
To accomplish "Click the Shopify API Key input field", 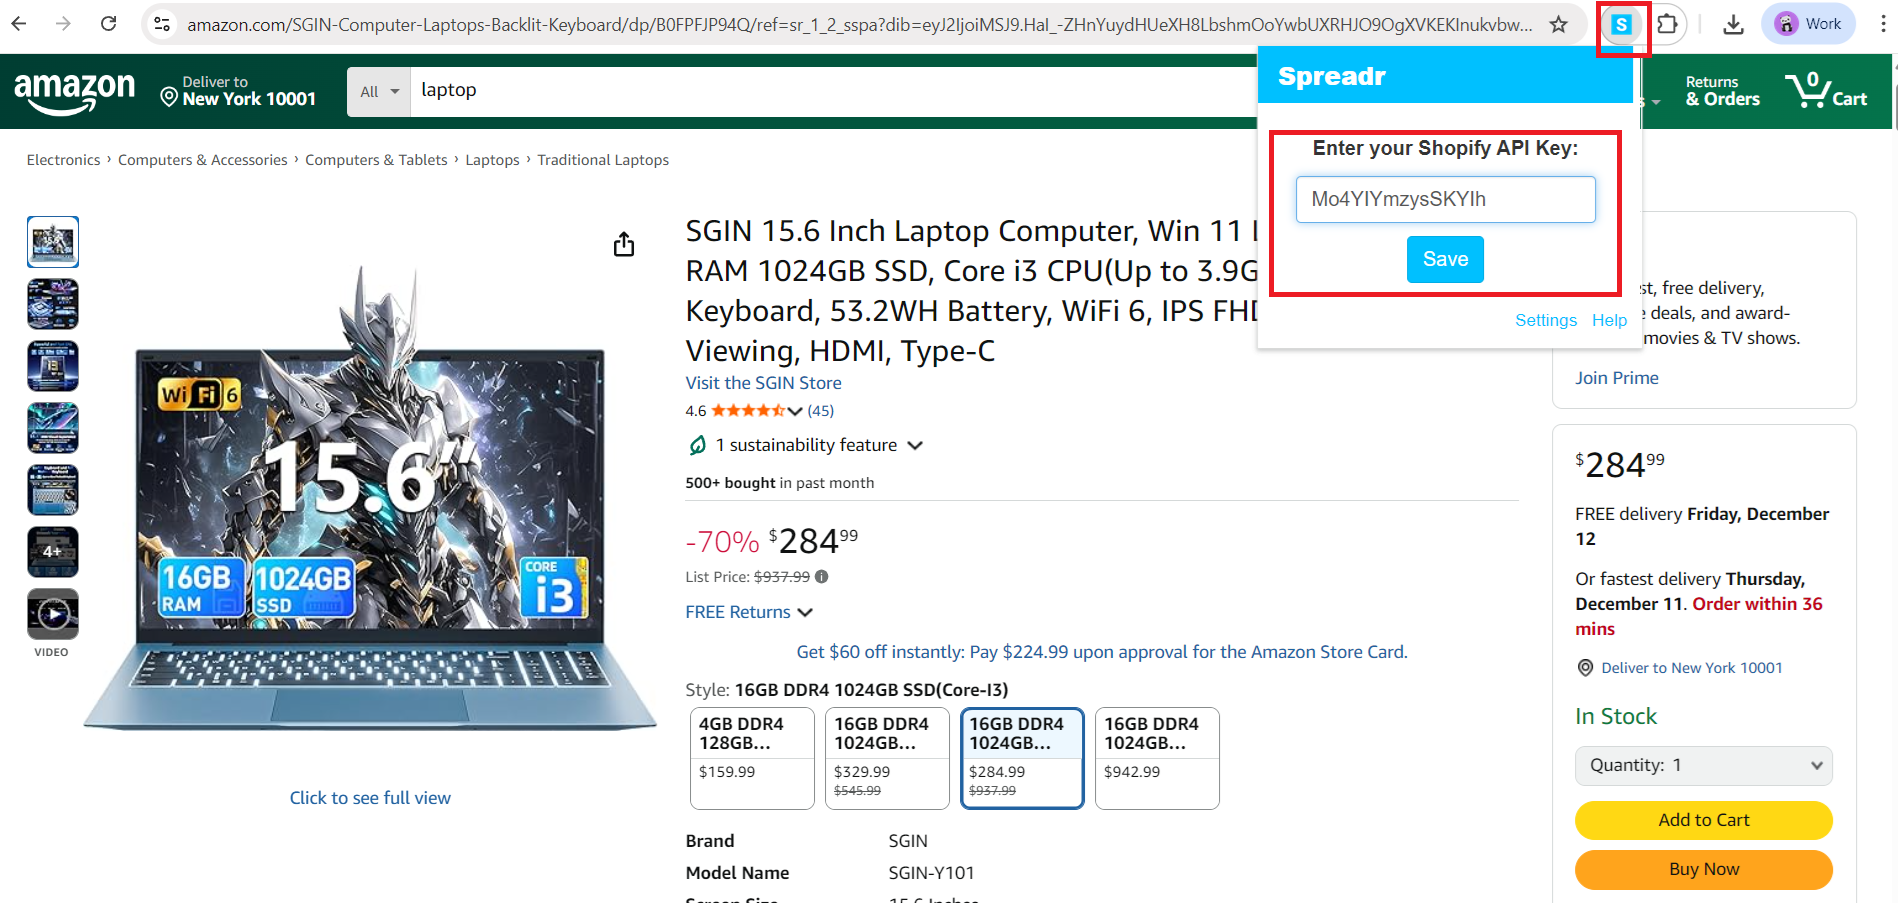I will click(x=1445, y=199).
